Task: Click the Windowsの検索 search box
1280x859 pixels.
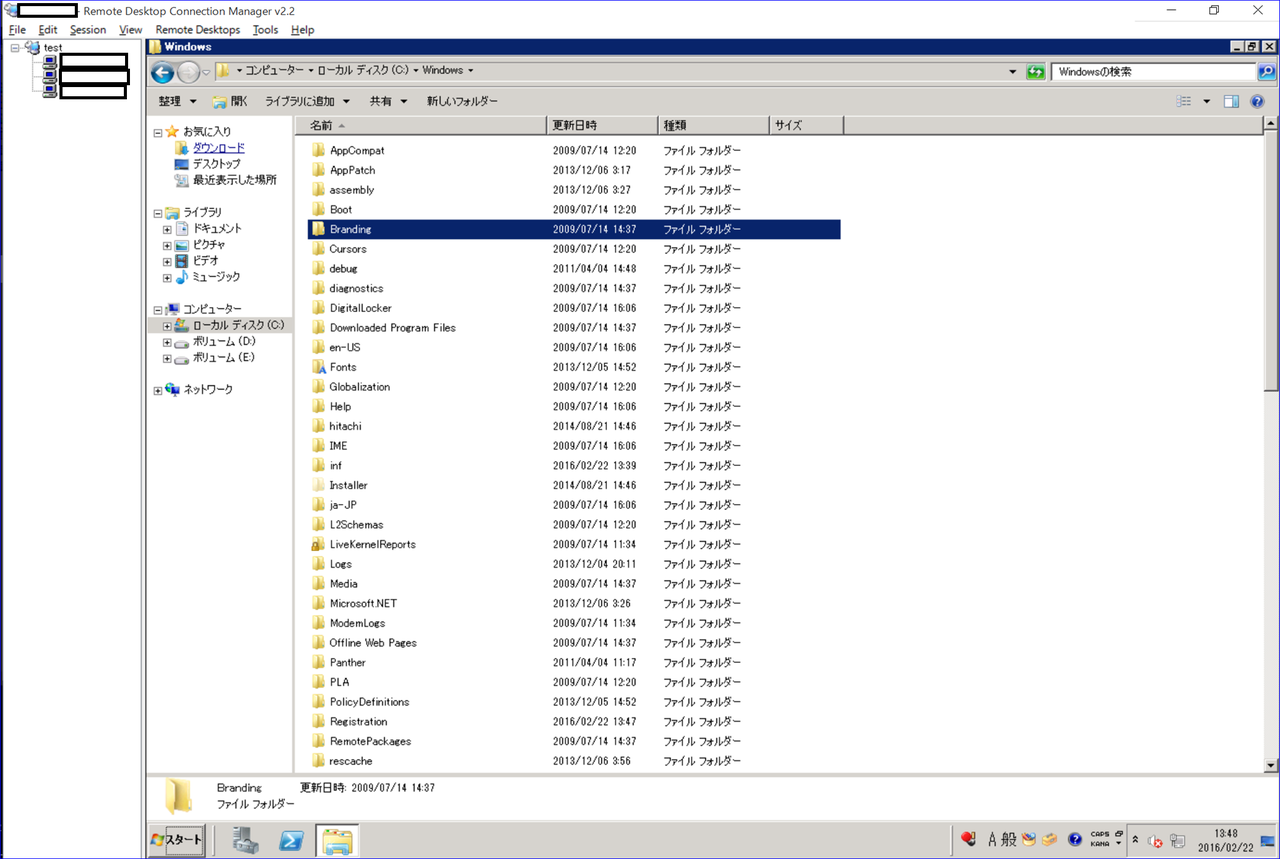Action: (x=1152, y=72)
